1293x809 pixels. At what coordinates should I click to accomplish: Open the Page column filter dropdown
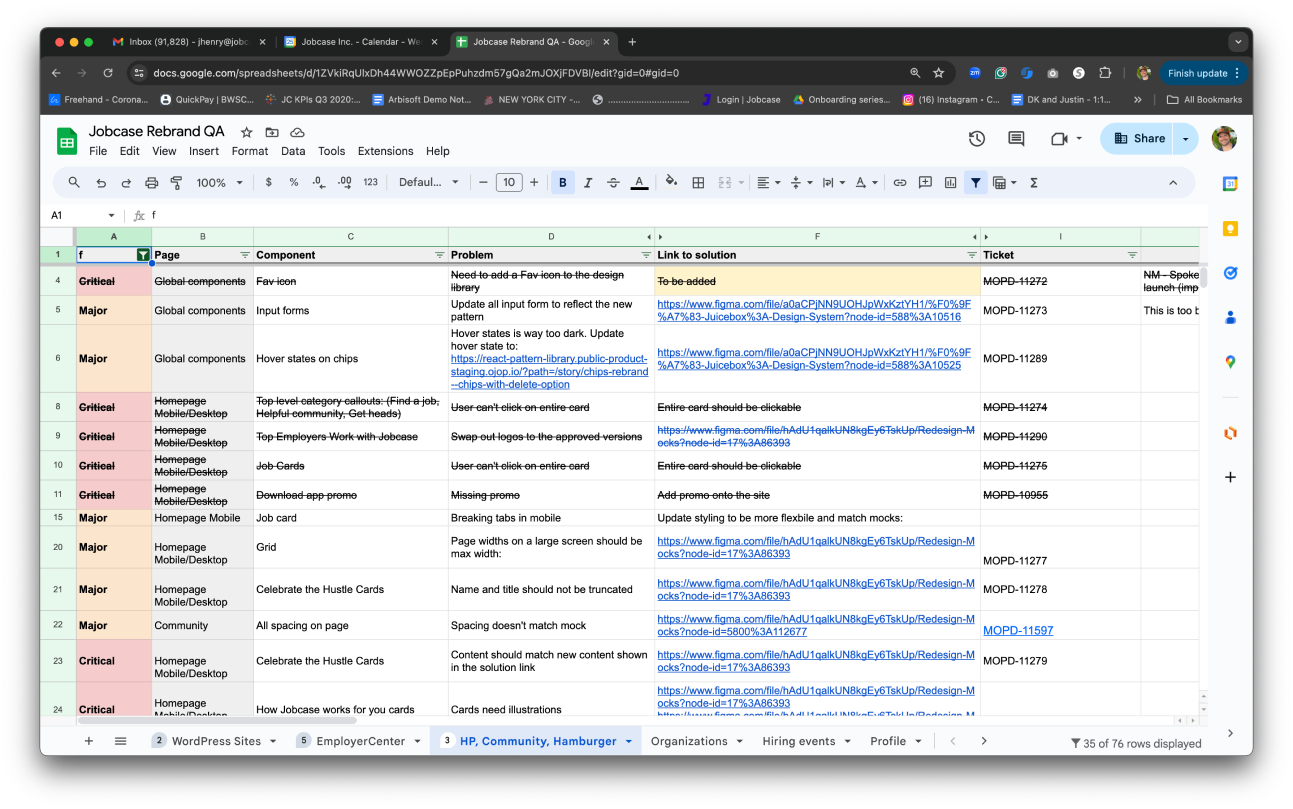pyautogui.click(x=244, y=255)
